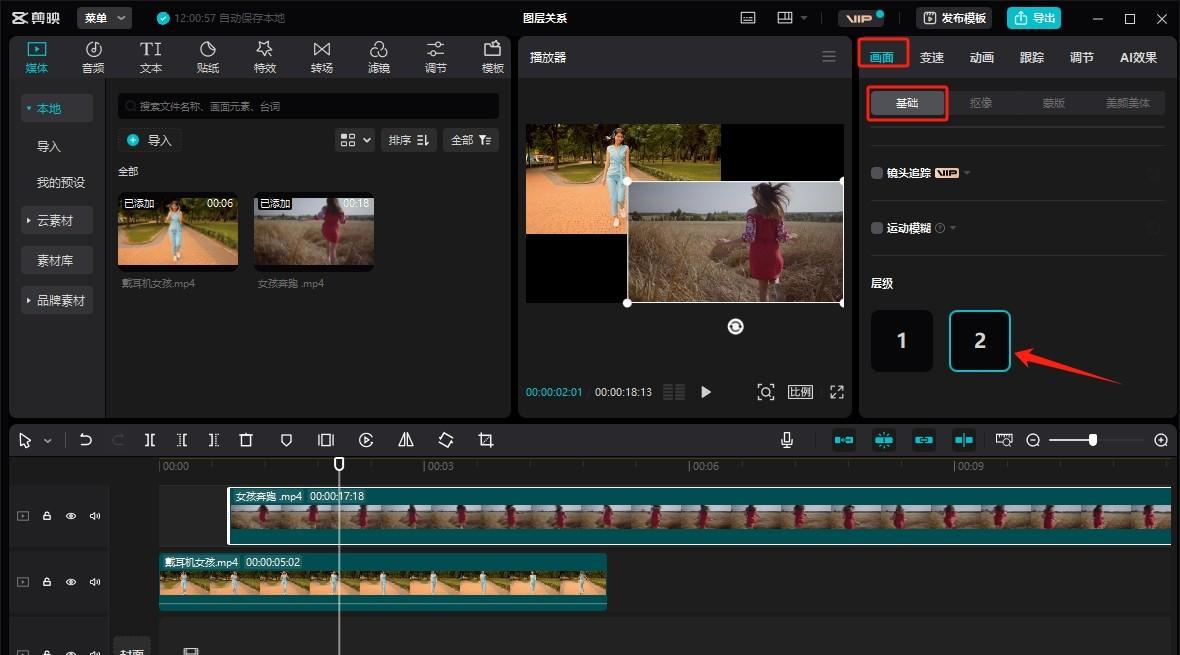This screenshot has width=1180, height=655.
Task: Click the mirror flip icon
Action: click(406, 440)
